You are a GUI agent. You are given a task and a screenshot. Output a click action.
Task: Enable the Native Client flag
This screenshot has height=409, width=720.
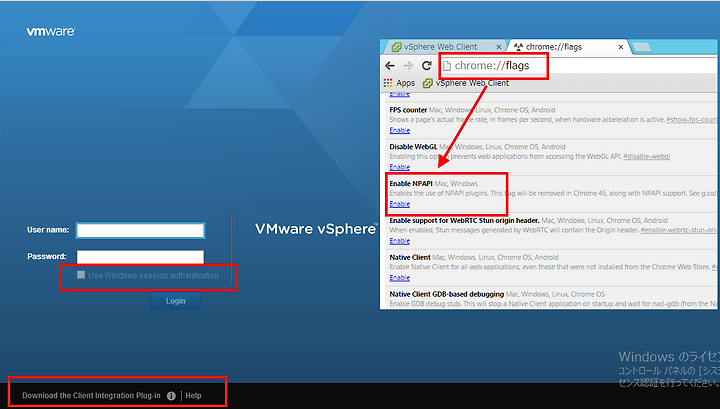click(x=399, y=278)
